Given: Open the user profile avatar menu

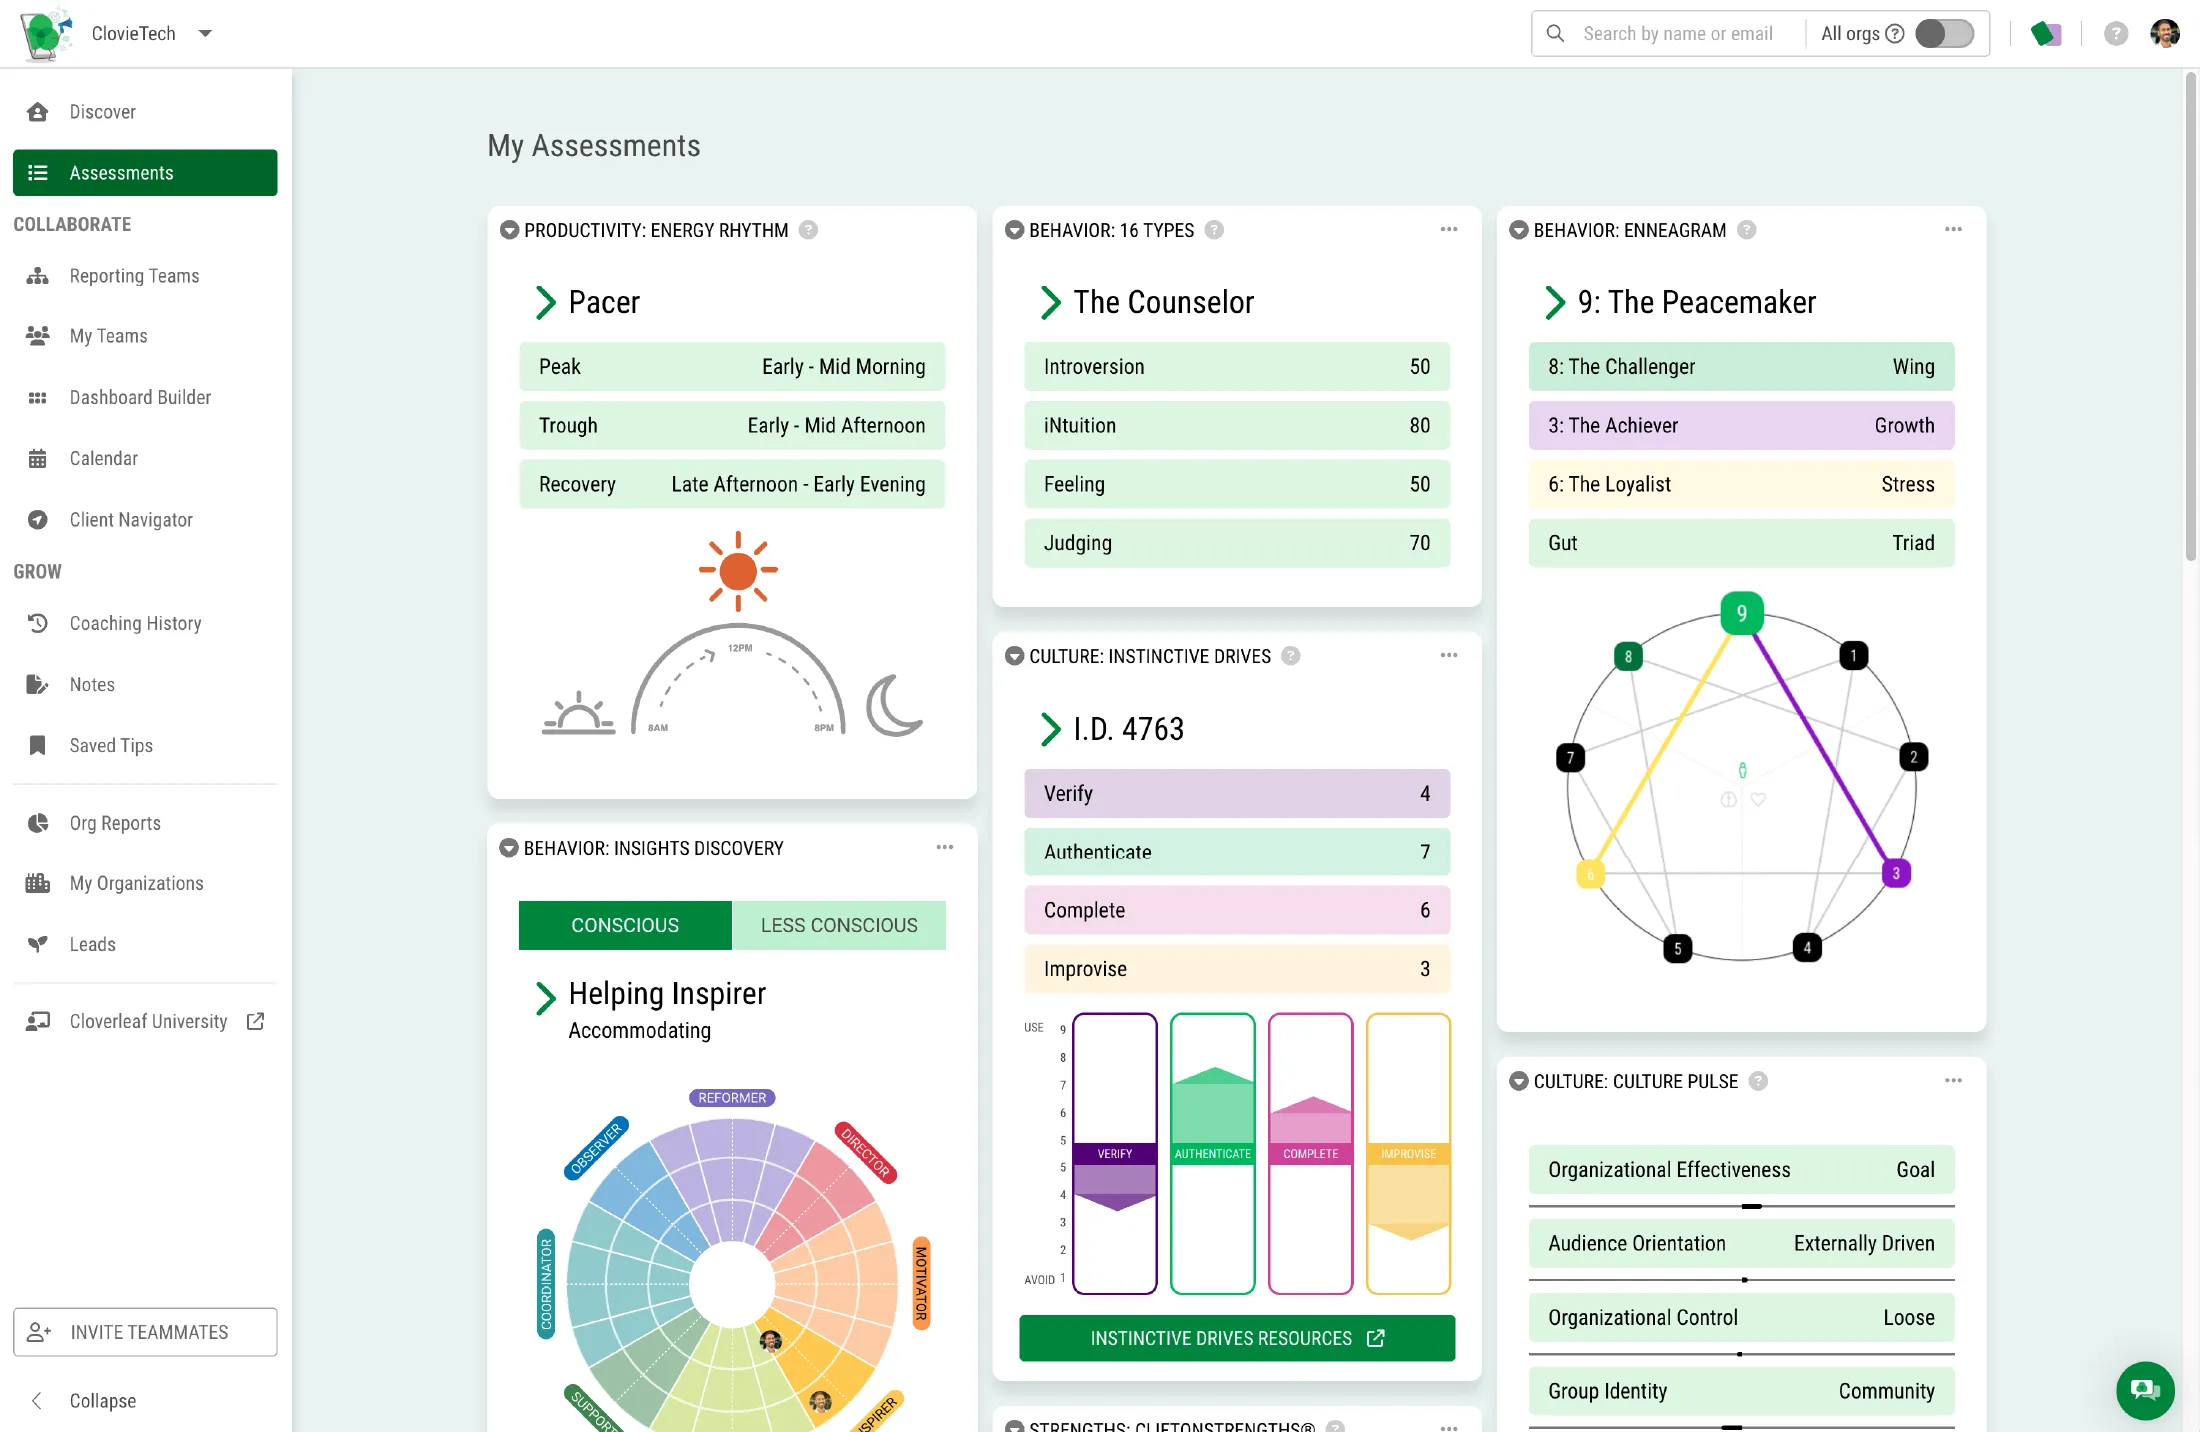Looking at the screenshot, I should [x=2165, y=34].
